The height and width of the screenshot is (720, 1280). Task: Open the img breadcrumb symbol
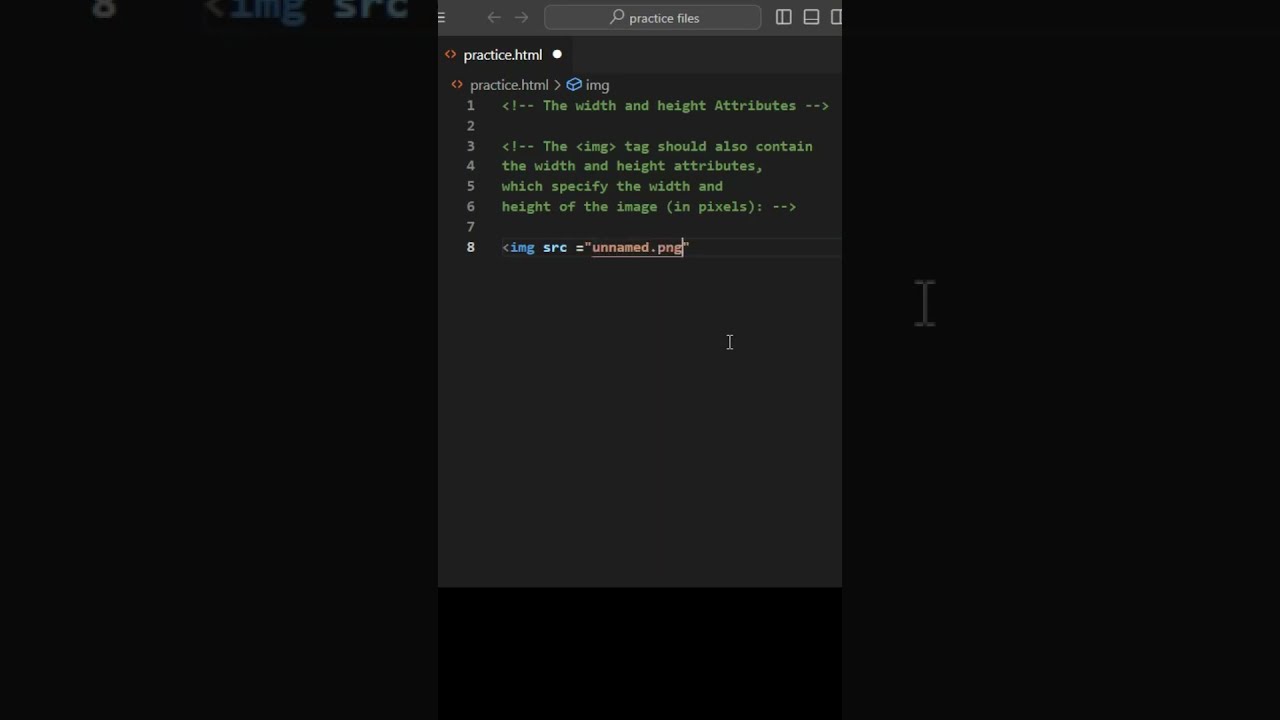click(597, 85)
